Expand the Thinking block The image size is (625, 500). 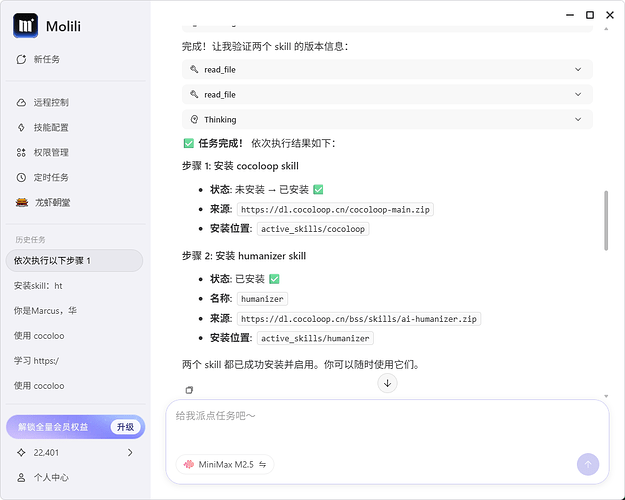[387, 120]
